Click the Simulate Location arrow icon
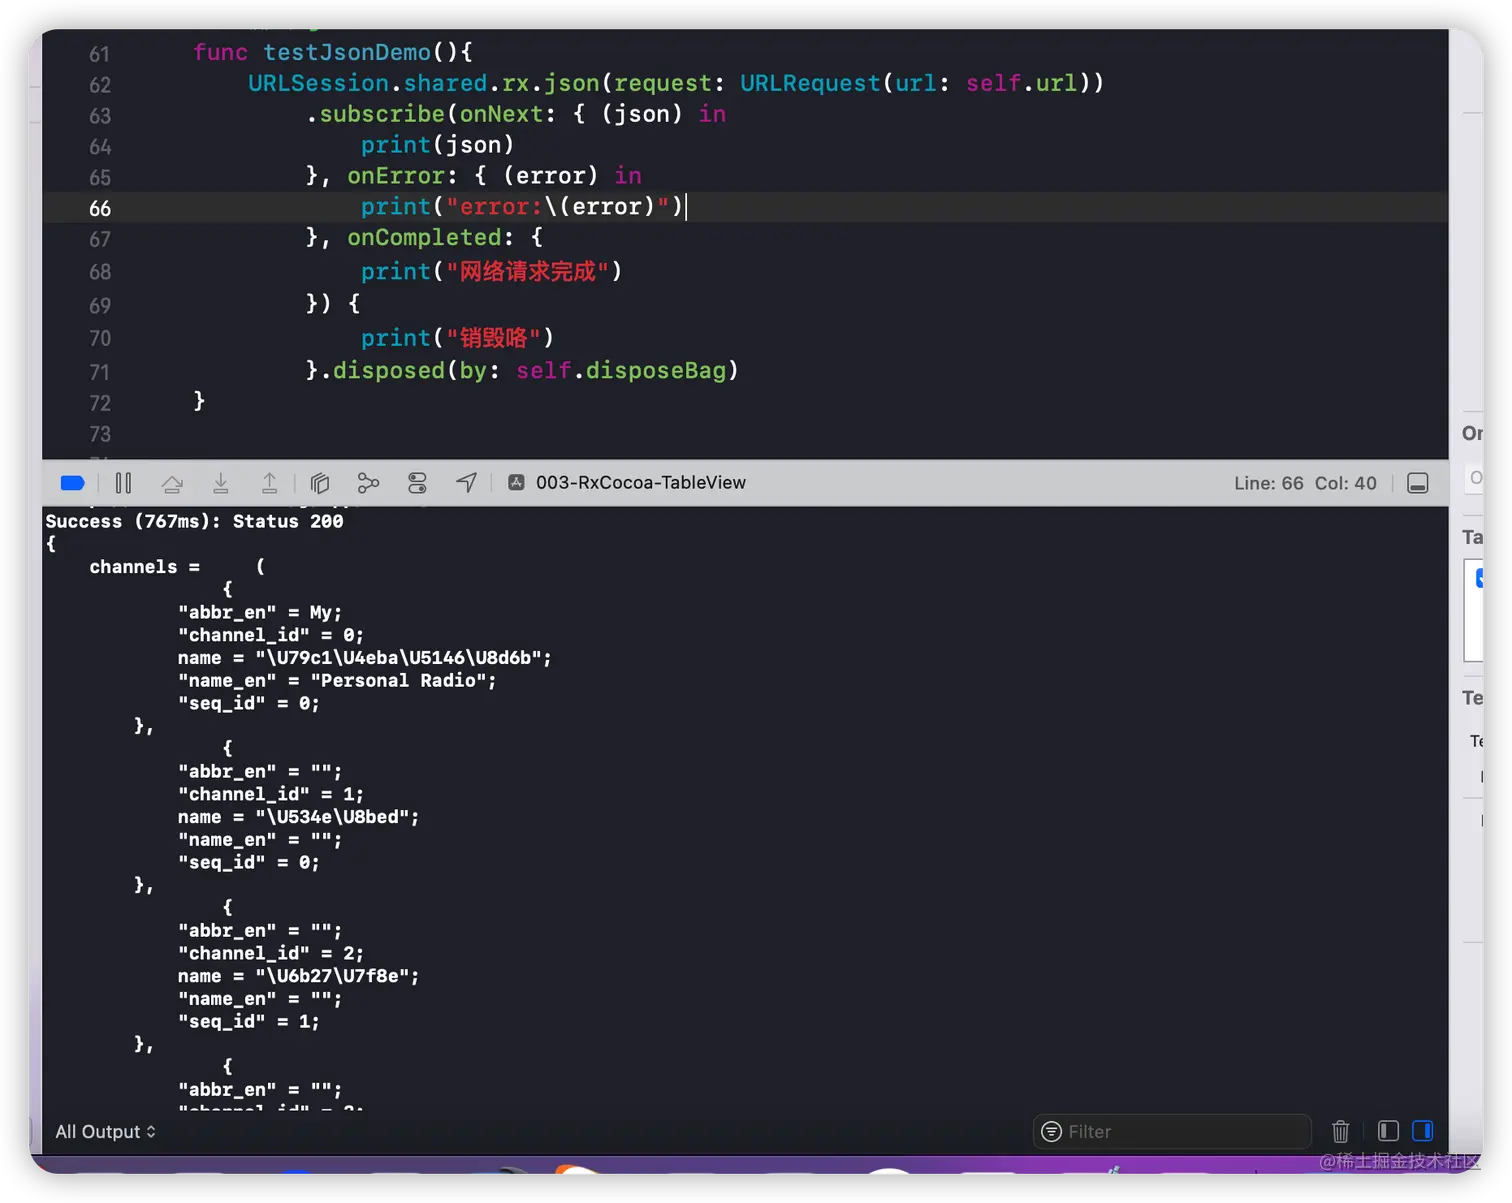The height and width of the screenshot is (1203, 1512). pyautogui.click(x=466, y=483)
